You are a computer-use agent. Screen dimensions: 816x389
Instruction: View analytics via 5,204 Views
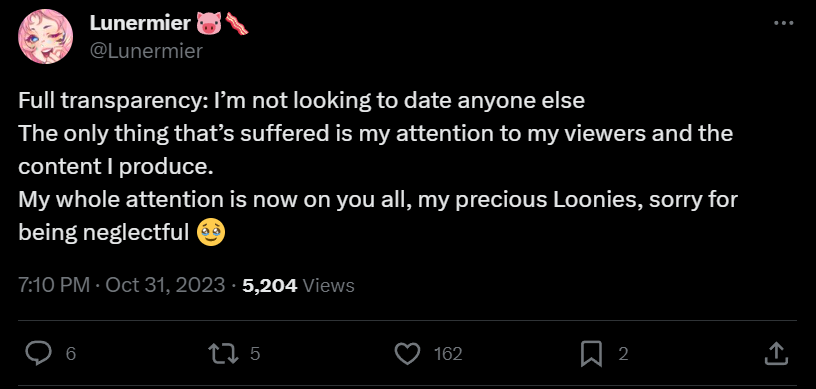coord(298,285)
